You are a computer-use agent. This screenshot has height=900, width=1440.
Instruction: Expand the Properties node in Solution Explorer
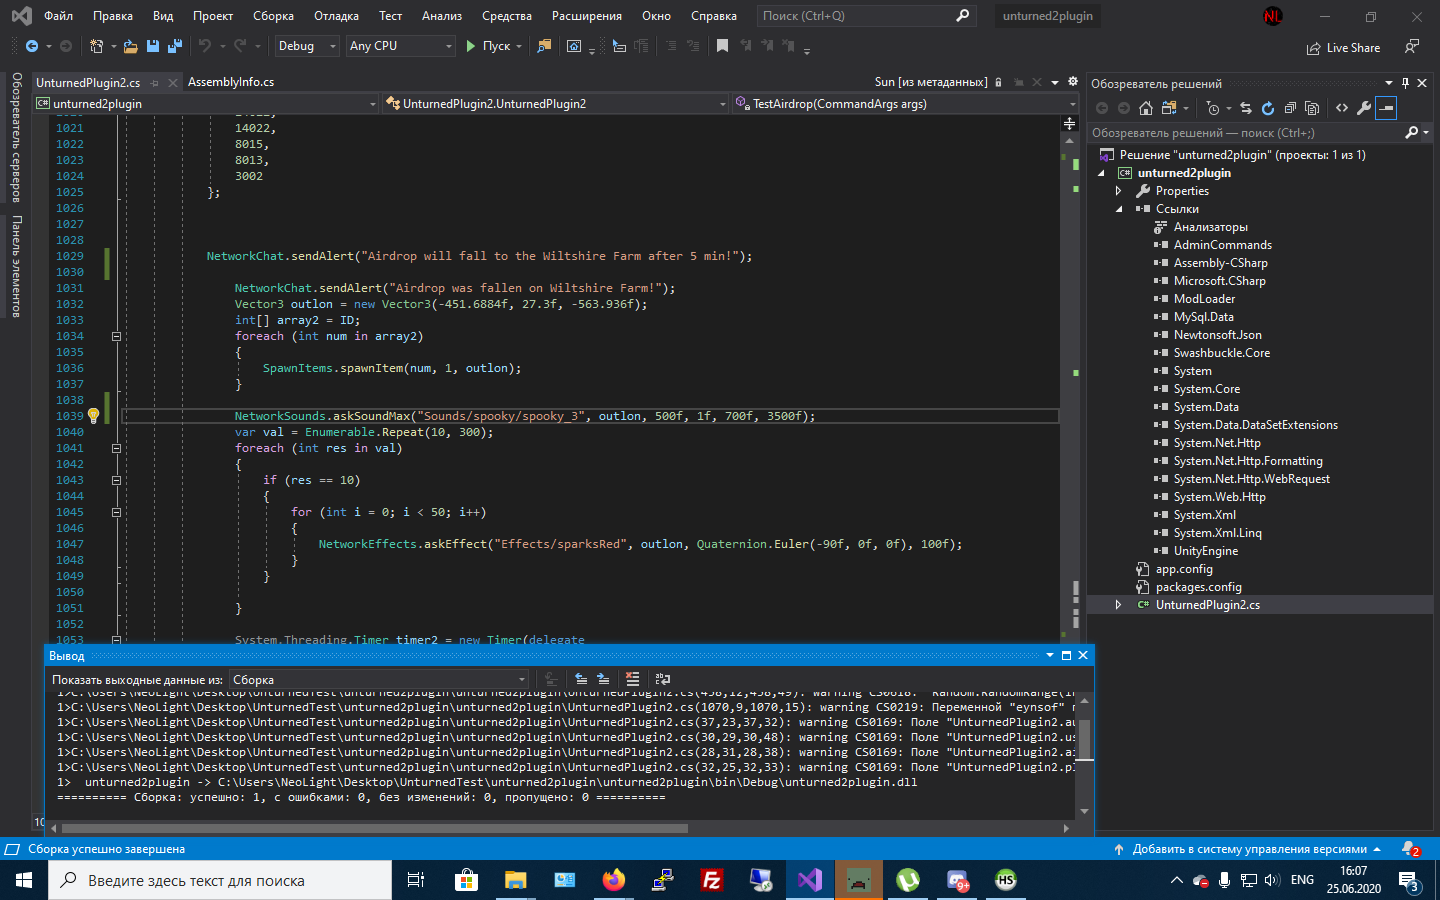pyautogui.click(x=1119, y=191)
